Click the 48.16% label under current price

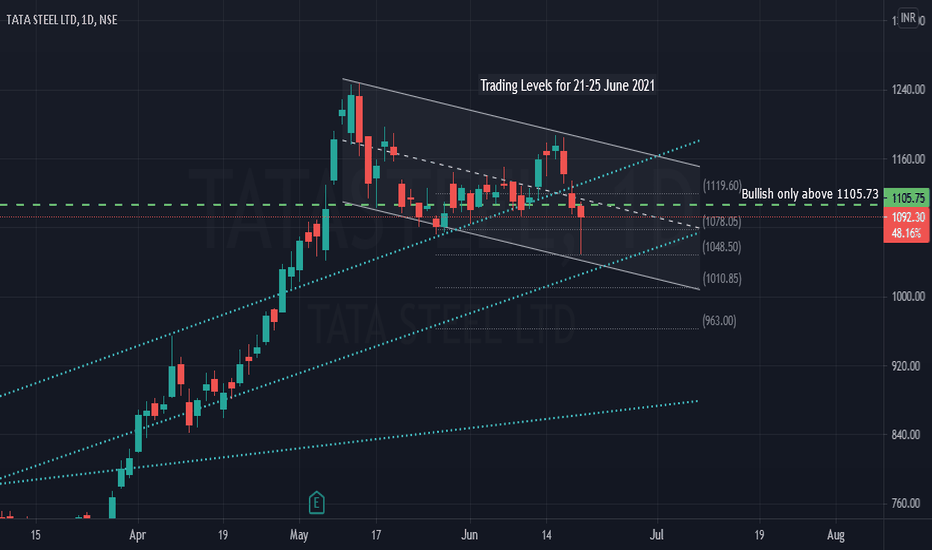(x=907, y=233)
